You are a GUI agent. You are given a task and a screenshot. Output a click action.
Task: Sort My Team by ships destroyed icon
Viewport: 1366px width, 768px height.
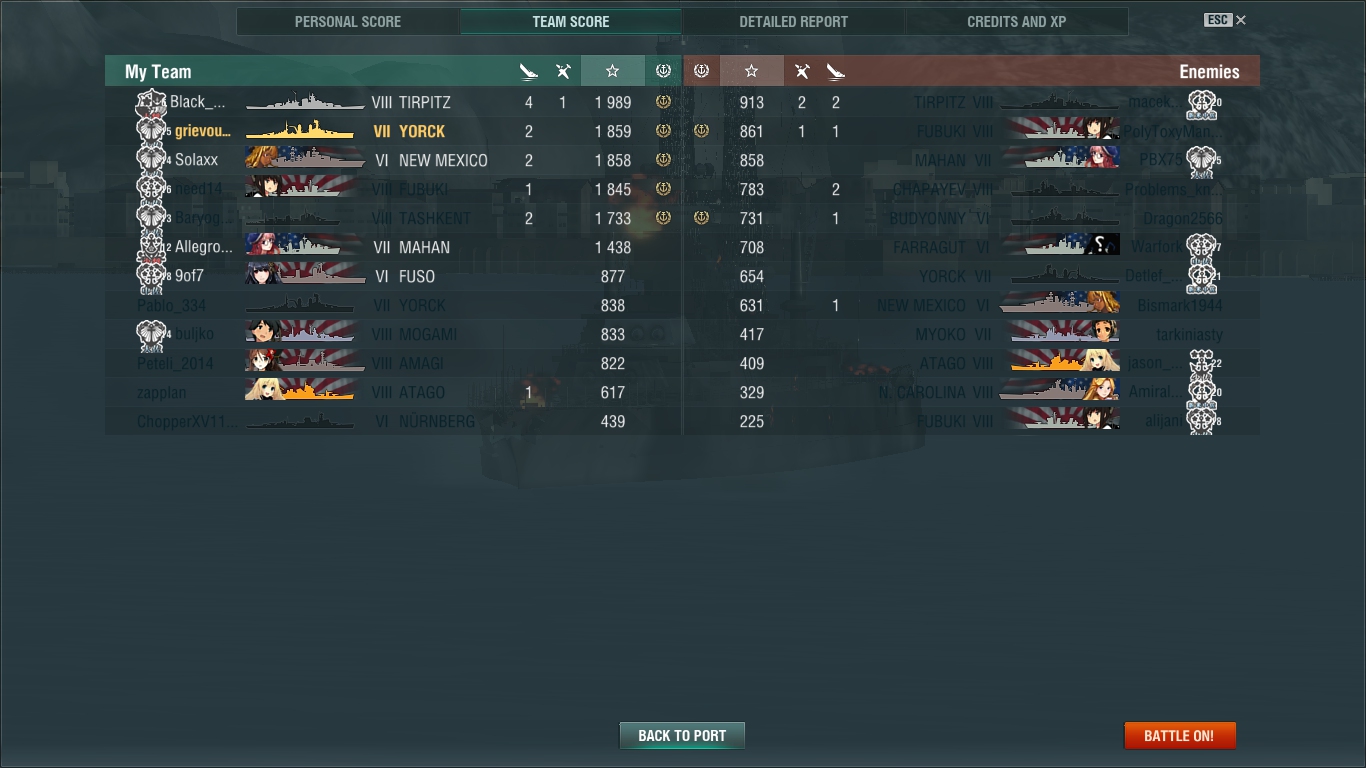click(529, 71)
